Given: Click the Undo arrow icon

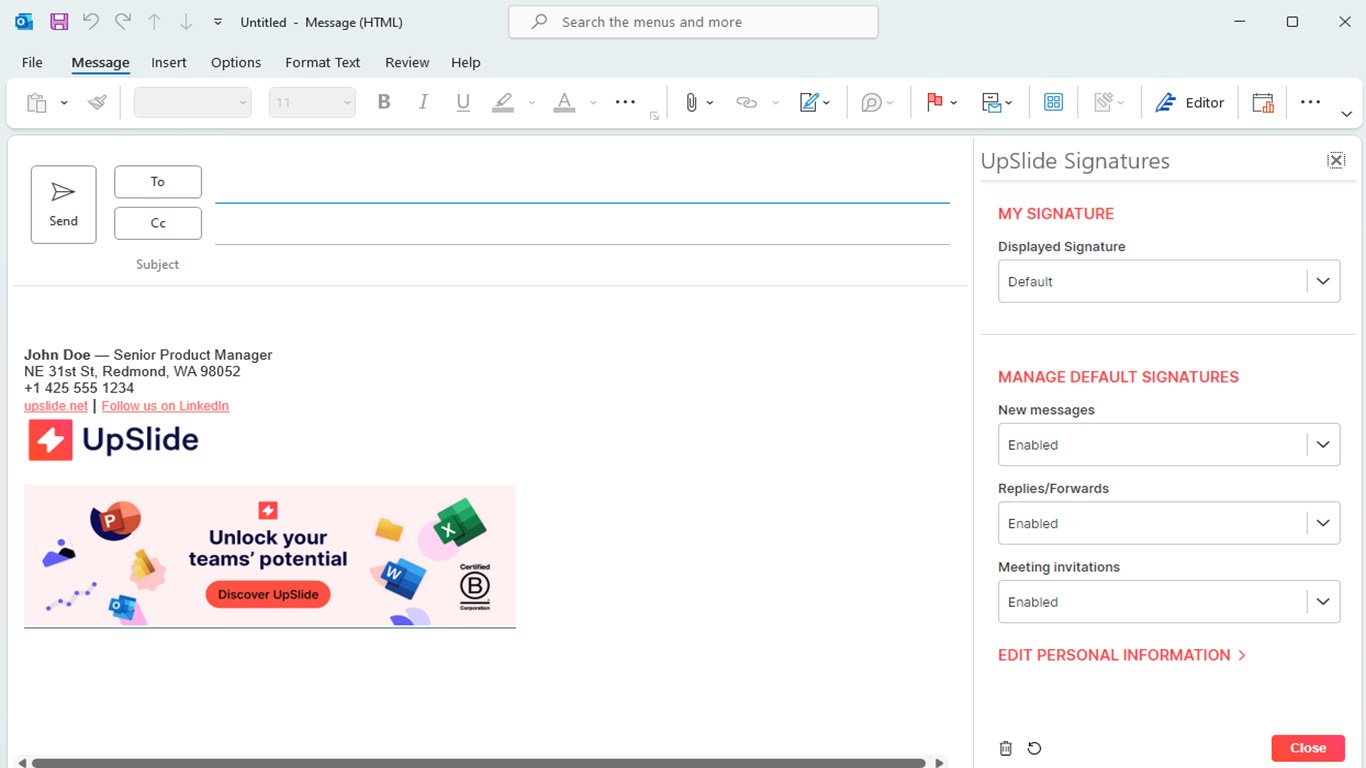Looking at the screenshot, I should tap(91, 22).
